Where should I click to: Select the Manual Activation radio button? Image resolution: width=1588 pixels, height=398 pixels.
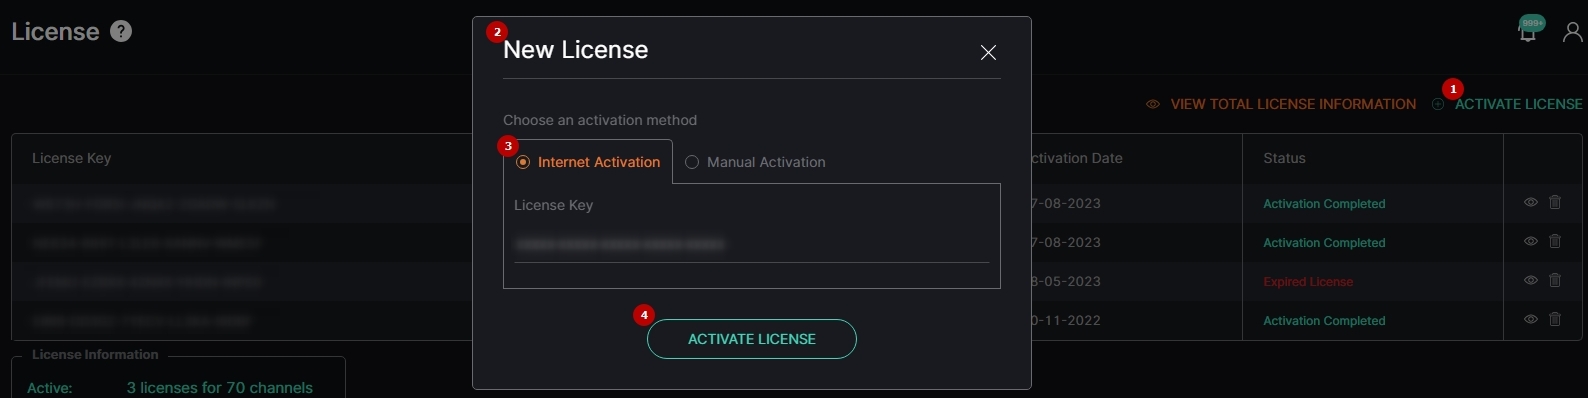click(691, 162)
